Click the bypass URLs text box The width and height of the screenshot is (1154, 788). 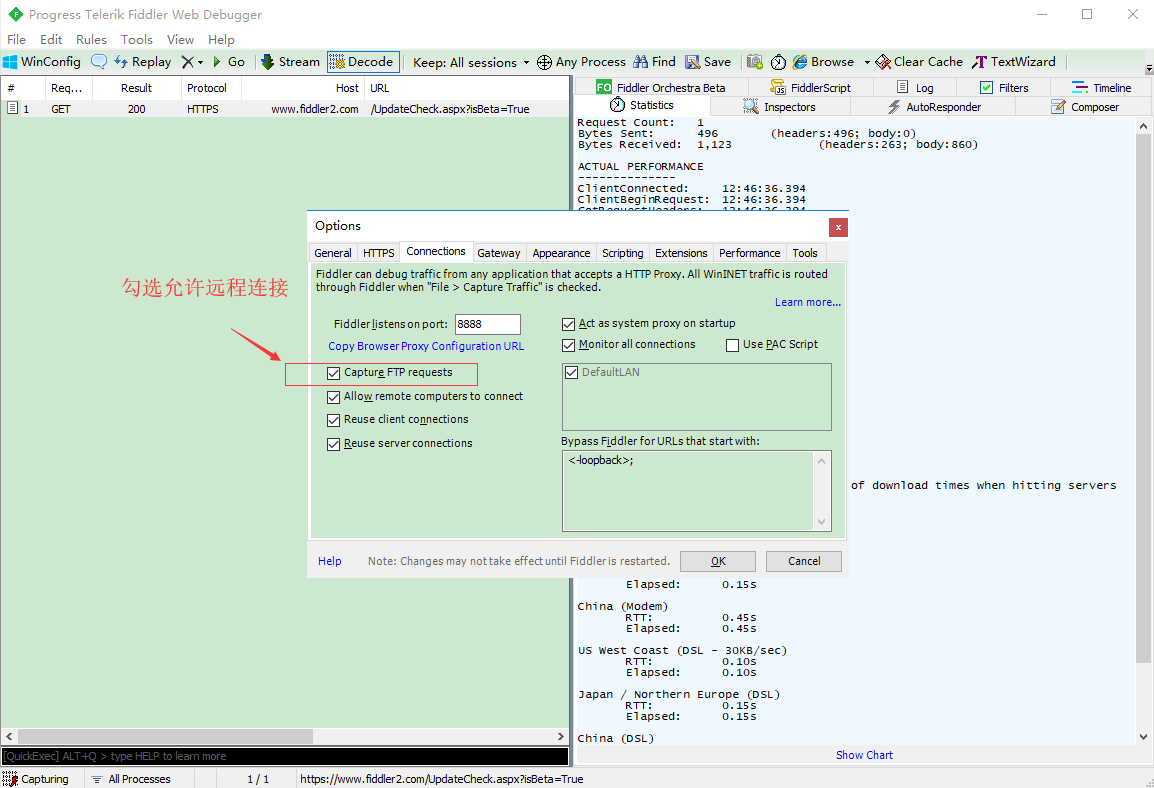(696, 491)
